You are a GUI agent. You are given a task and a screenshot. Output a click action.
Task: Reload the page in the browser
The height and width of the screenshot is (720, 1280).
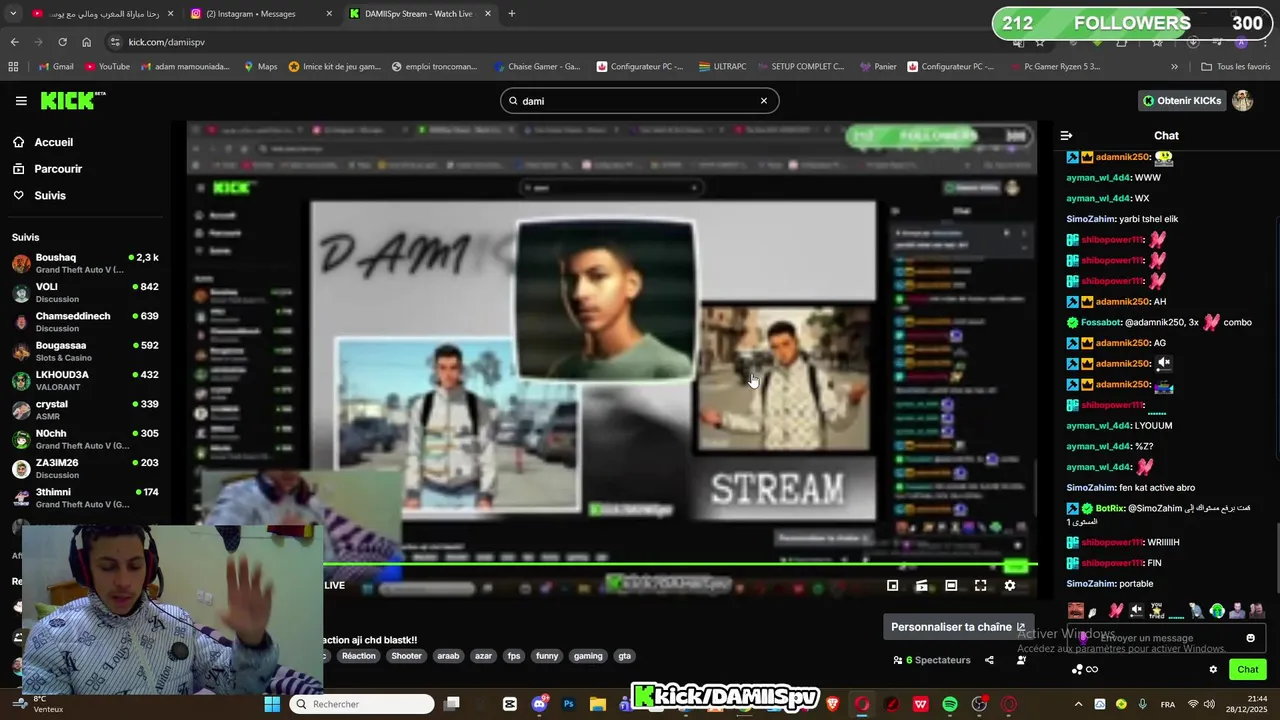point(62,42)
